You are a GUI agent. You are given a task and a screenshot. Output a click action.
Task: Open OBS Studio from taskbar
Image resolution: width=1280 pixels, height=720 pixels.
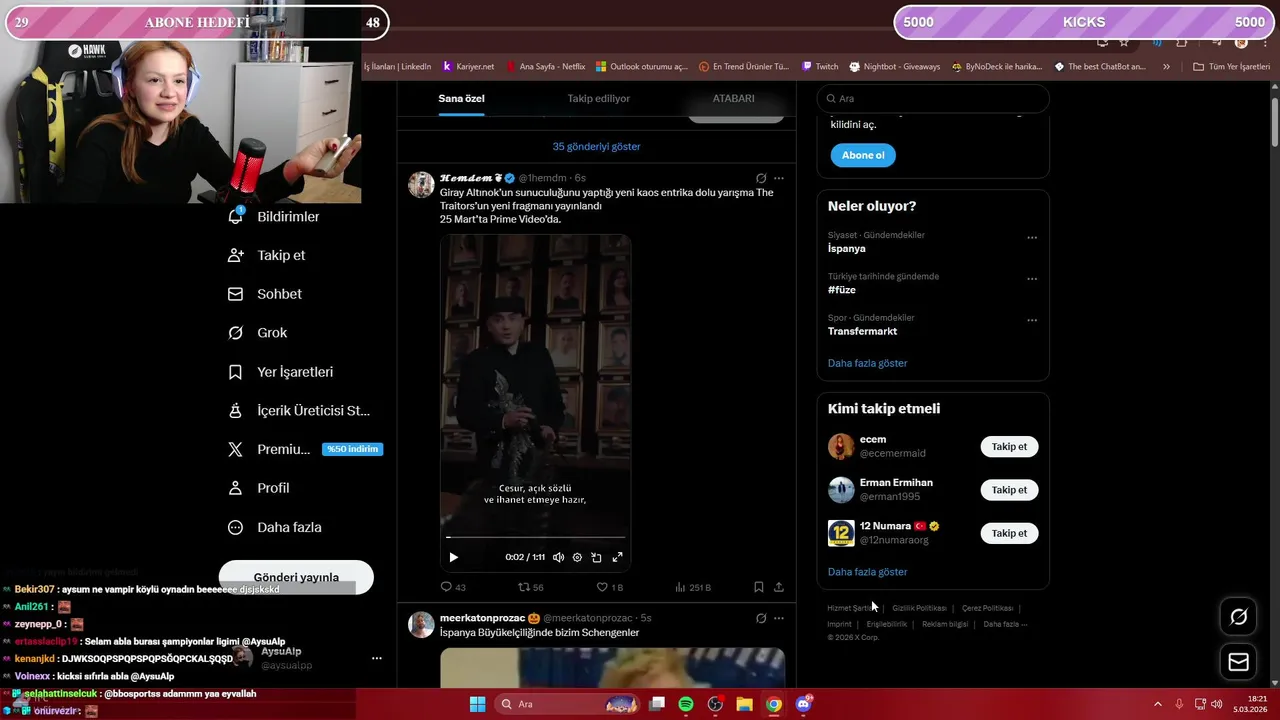coord(715,704)
